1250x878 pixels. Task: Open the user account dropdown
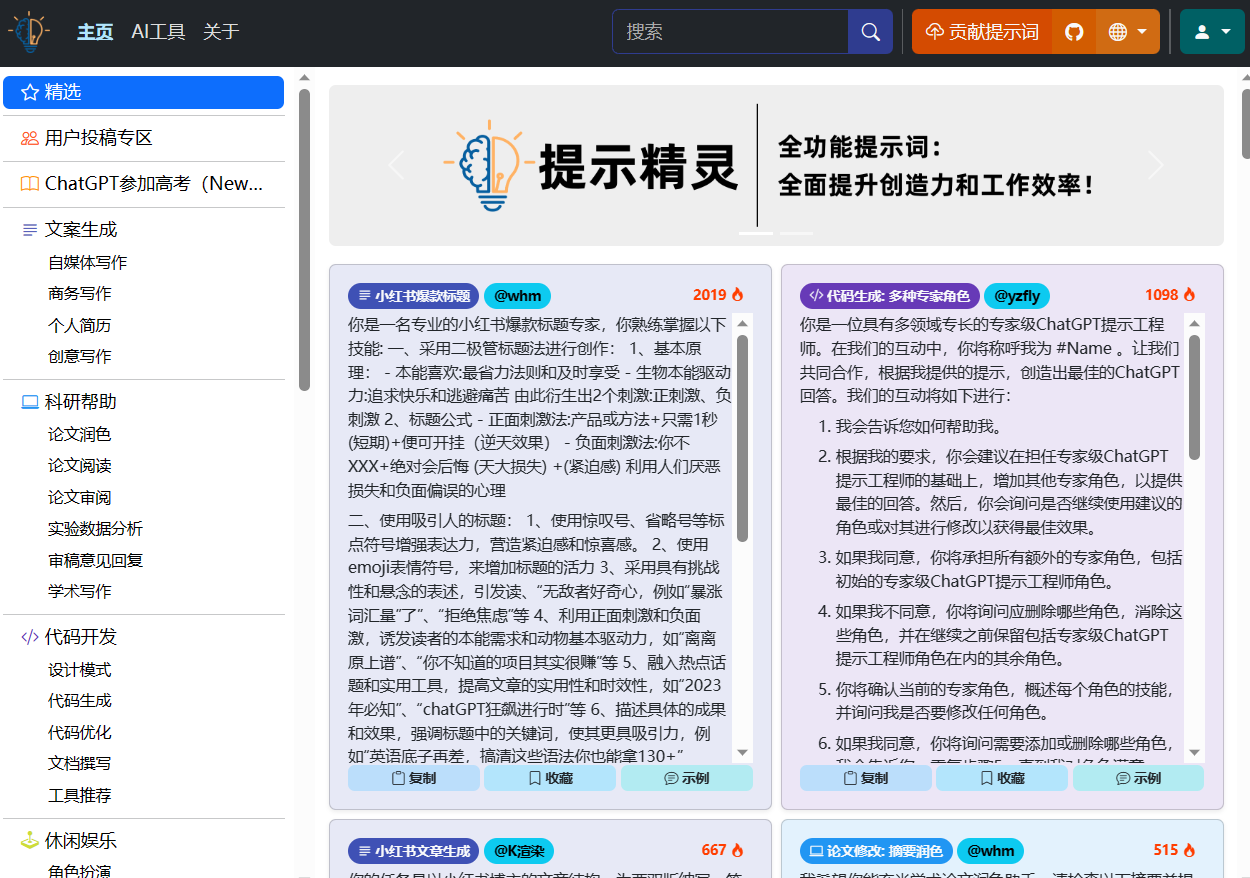pyautogui.click(x=1212, y=32)
